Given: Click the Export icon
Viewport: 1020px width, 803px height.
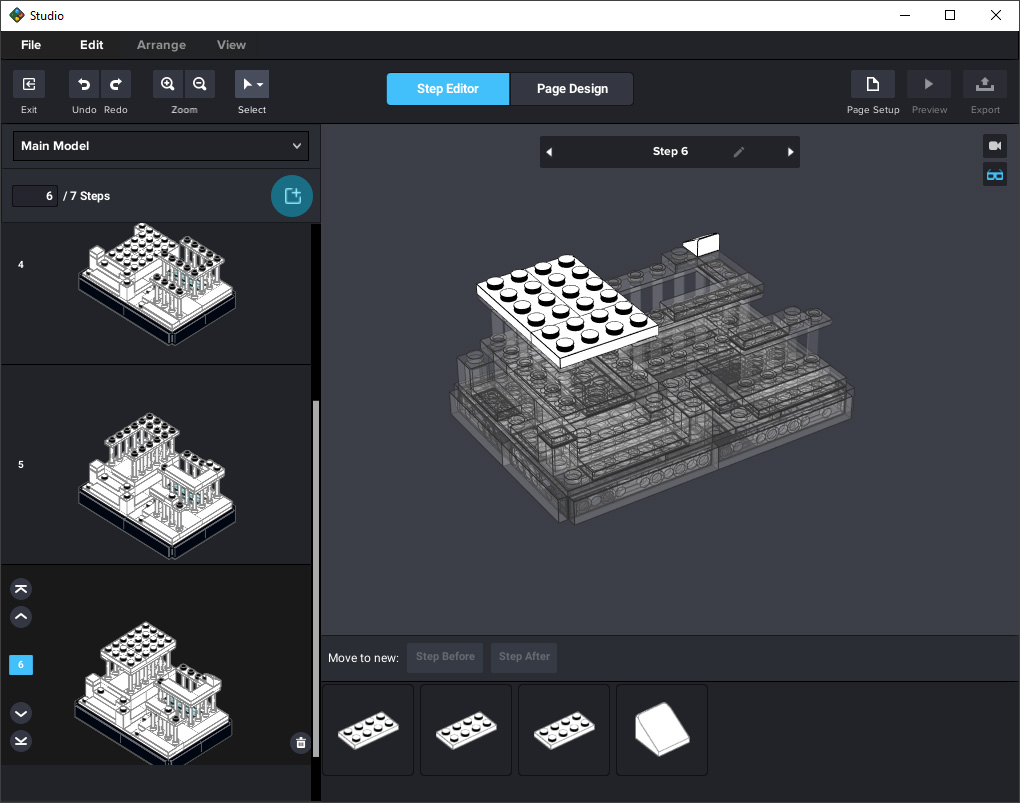Looking at the screenshot, I should [984, 84].
